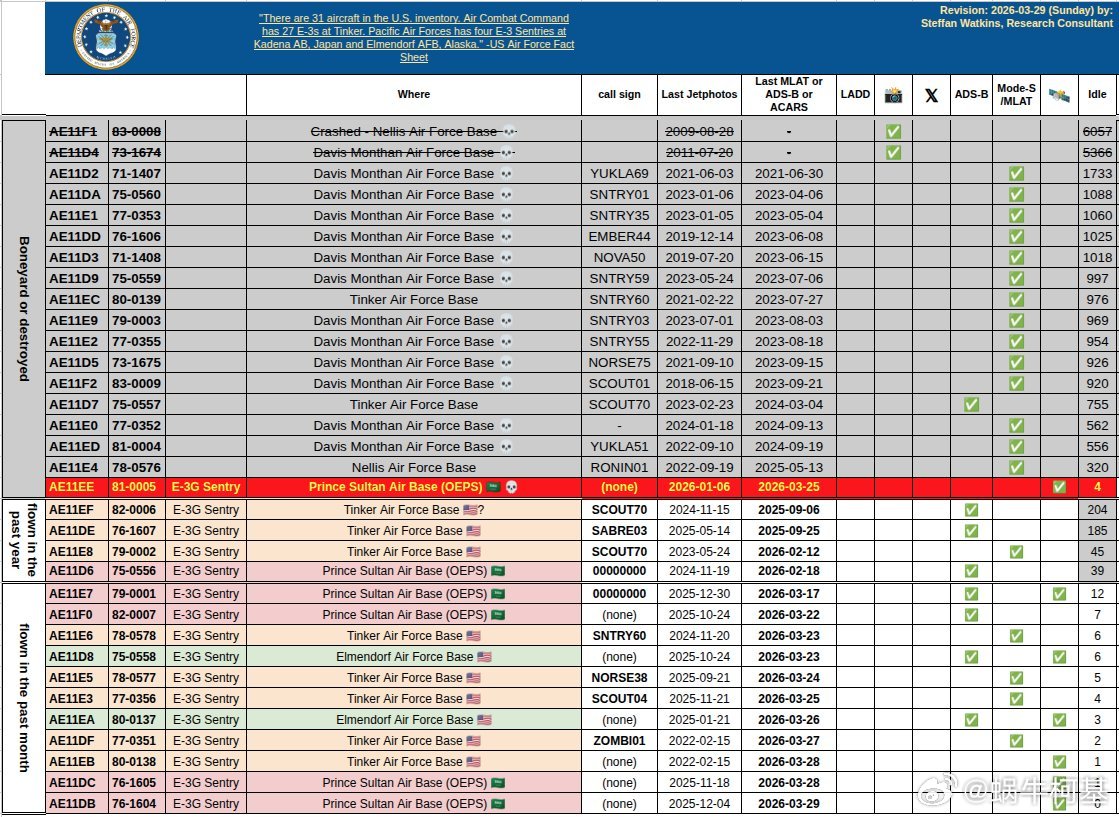Click the skull icon in the AE11E9 row
The height and width of the screenshot is (817, 1119).
(x=506, y=321)
